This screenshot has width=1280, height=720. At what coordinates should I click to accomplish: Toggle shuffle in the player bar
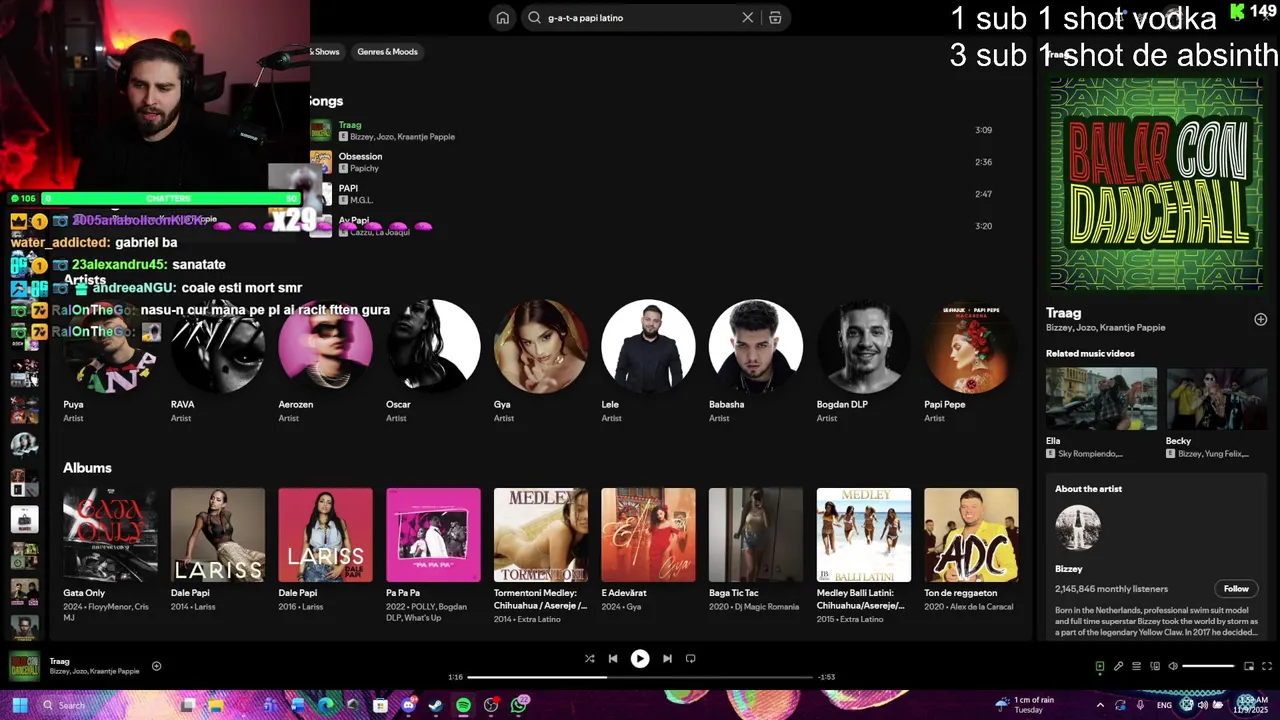(589, 658)
